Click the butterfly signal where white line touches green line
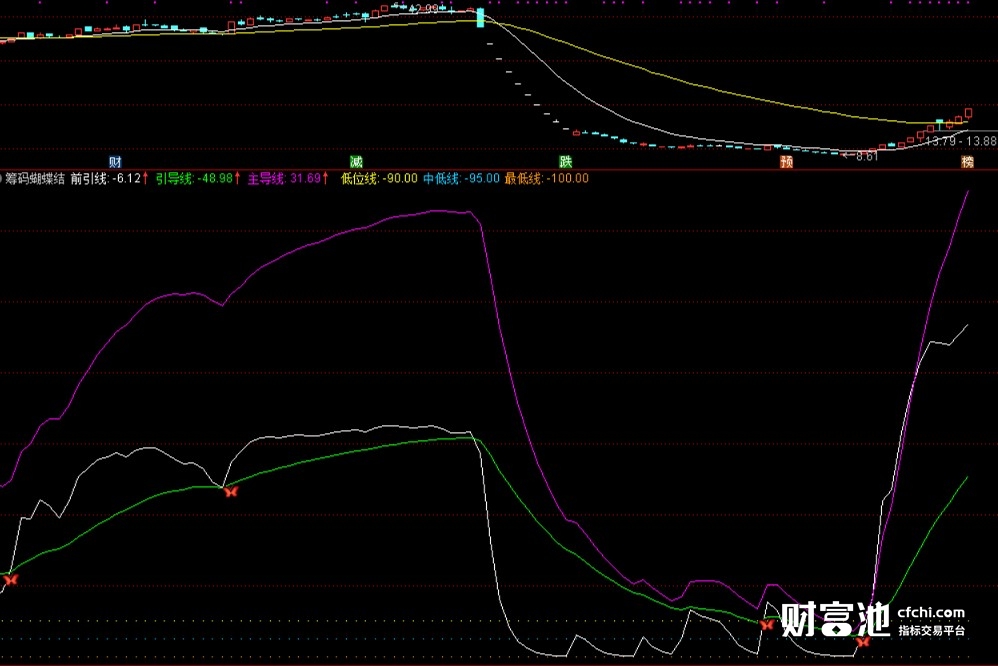This screenshot has height=666, width=998. click(x=230, y=491)
